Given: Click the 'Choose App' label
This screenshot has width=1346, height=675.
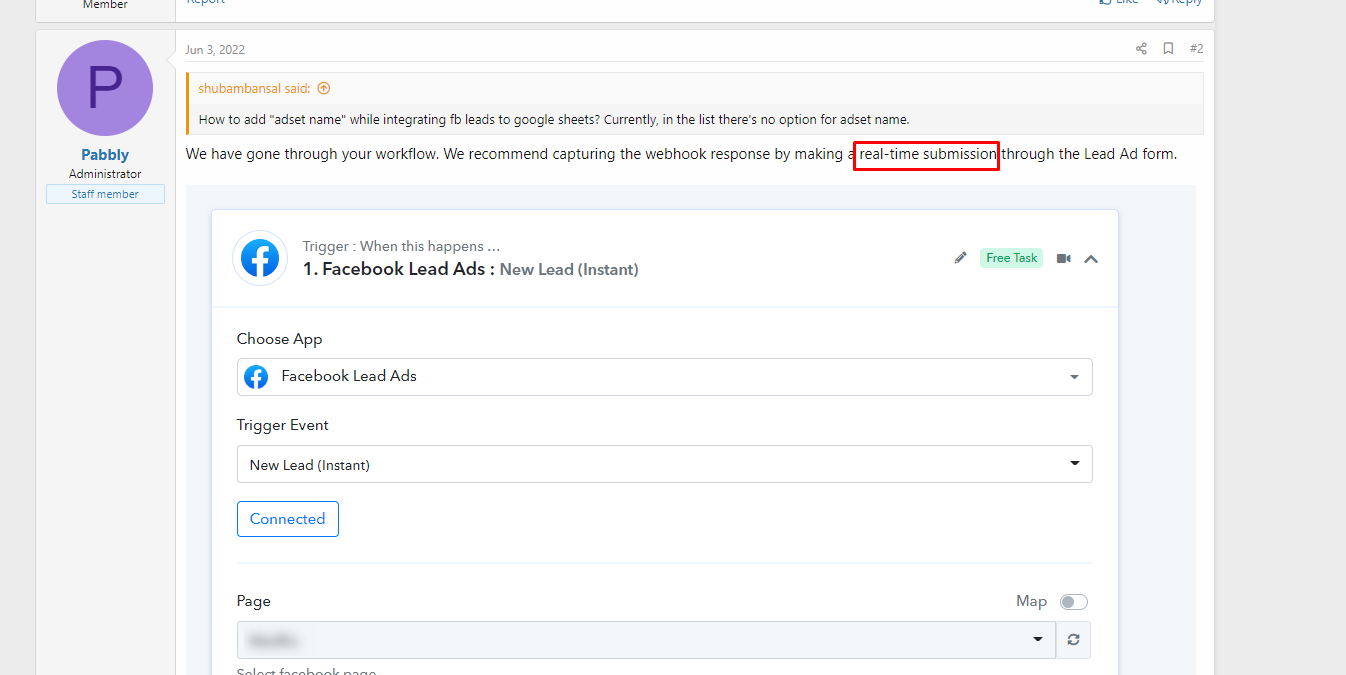Looking at the screenshot, I should coord(280,339).
